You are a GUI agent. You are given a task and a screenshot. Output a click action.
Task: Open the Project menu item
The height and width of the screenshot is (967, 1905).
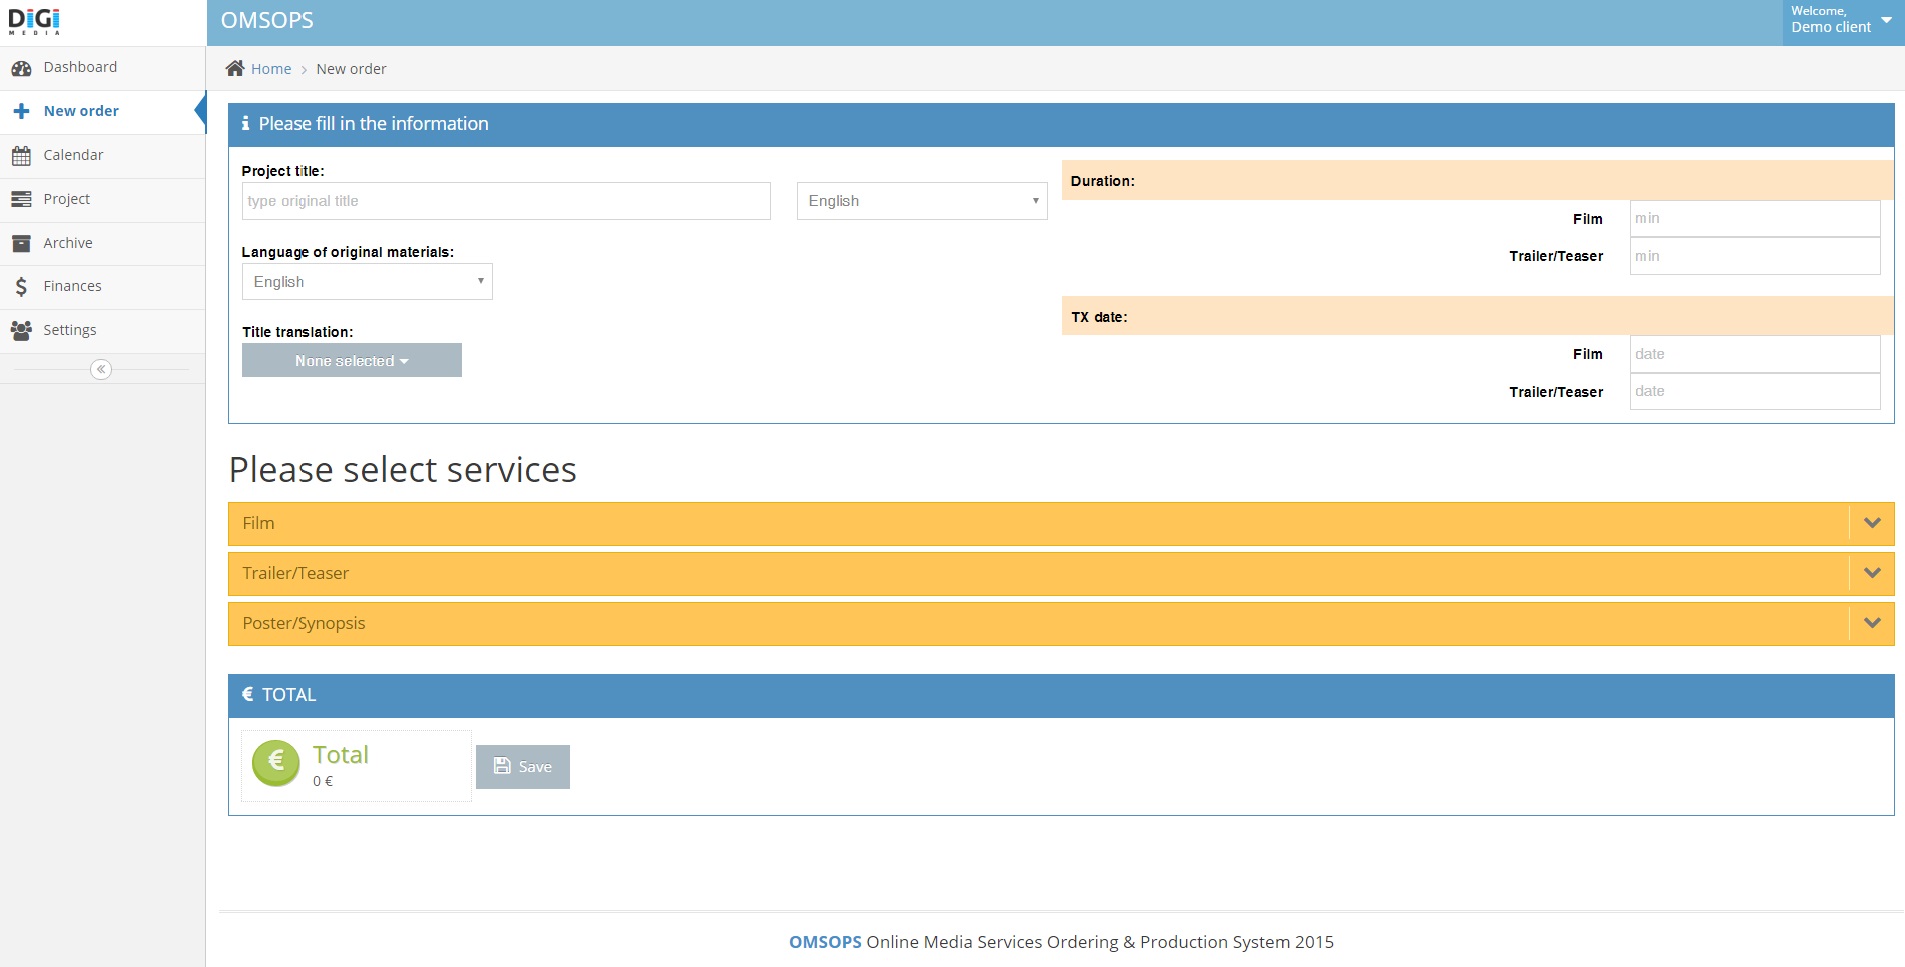67,199
